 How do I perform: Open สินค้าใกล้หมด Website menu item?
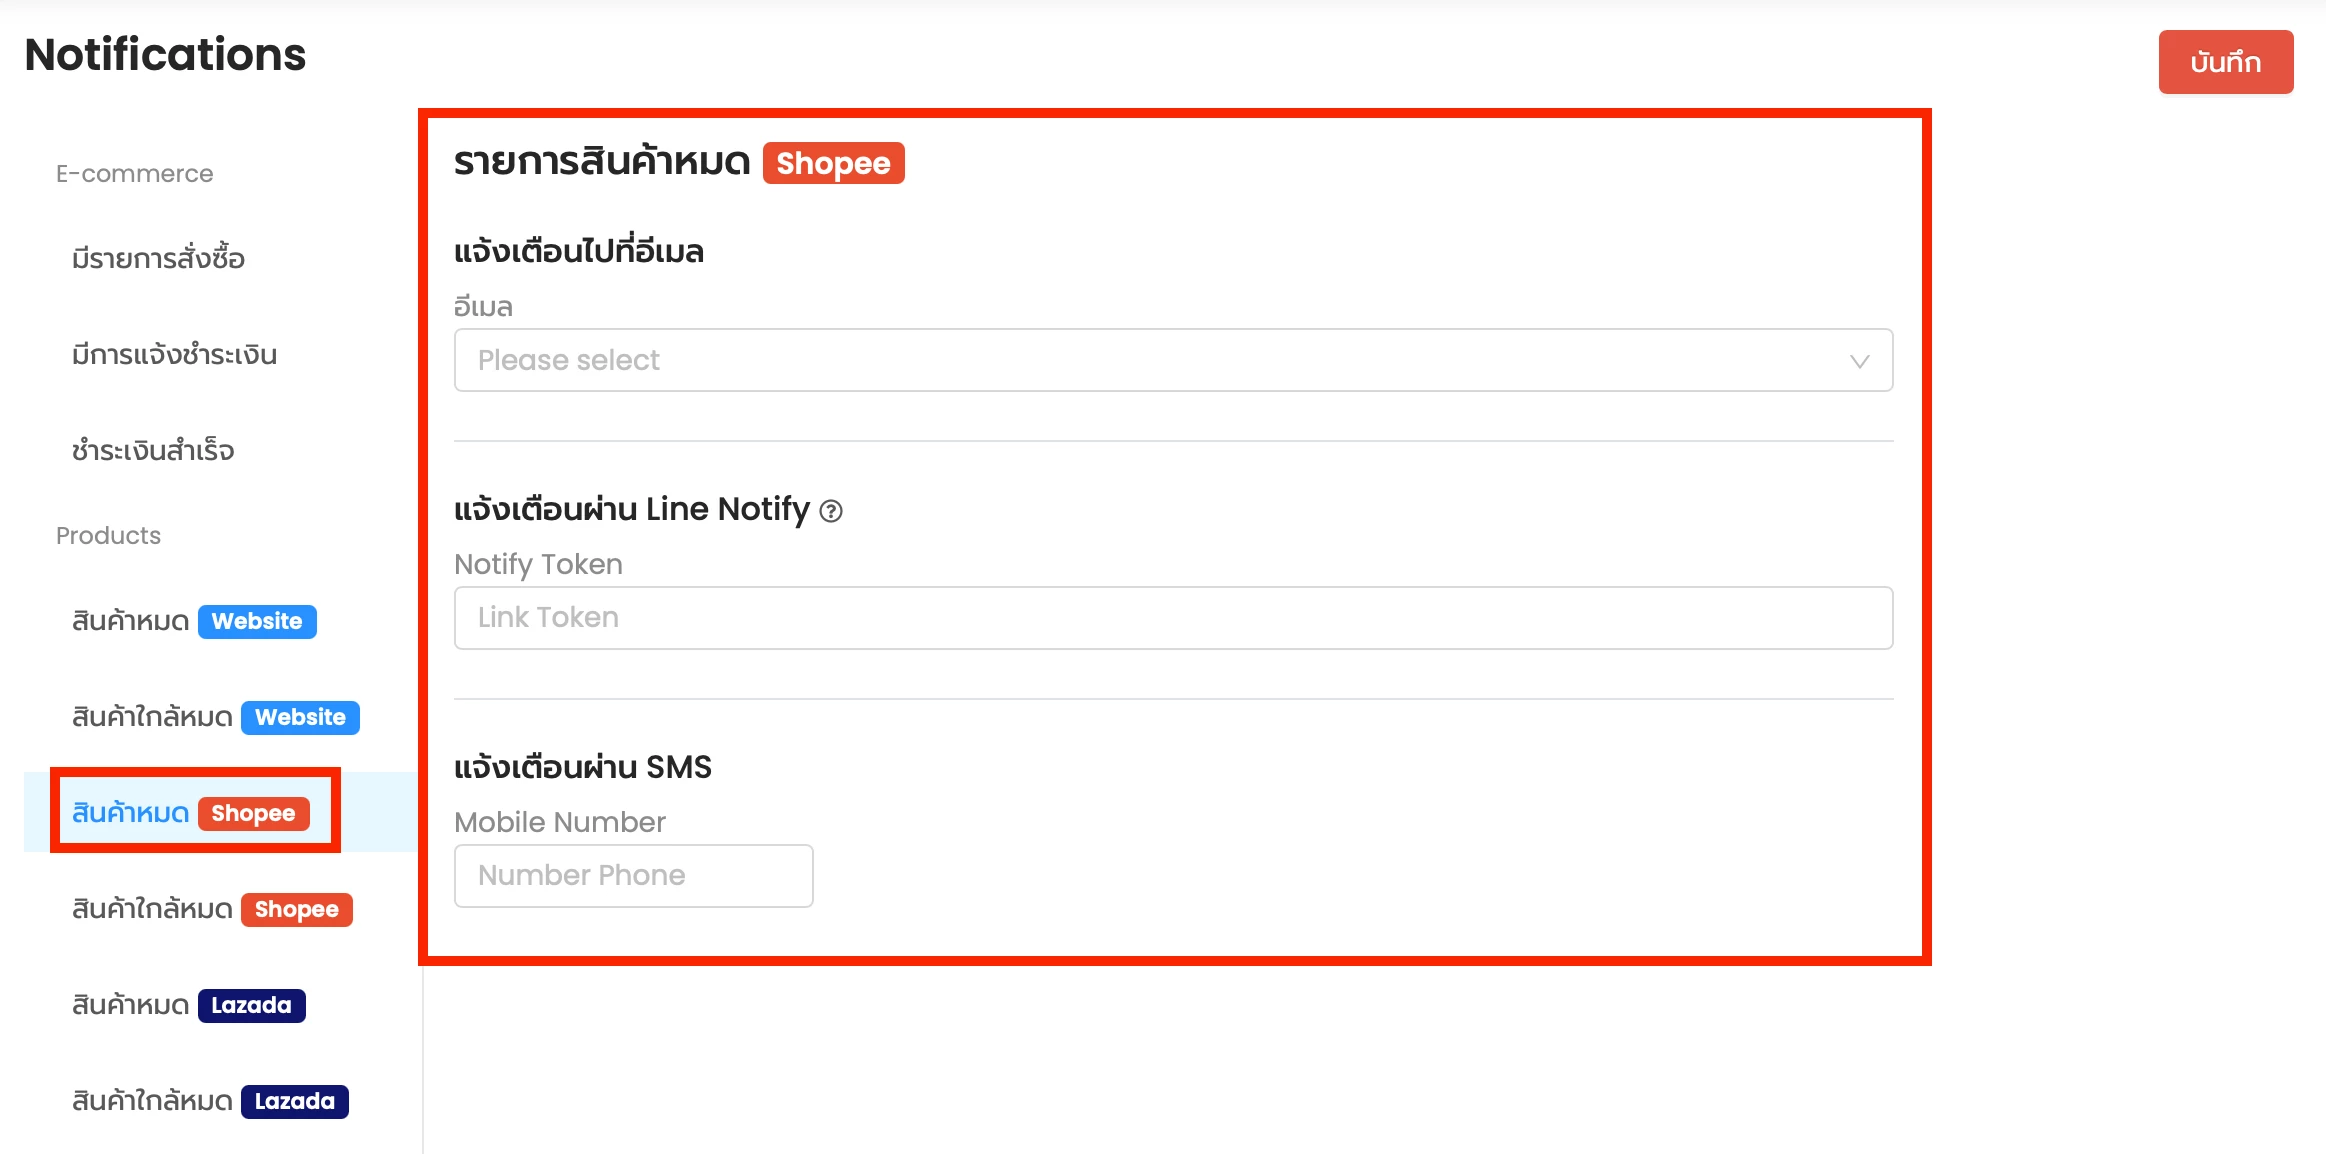tap(216, 717)
